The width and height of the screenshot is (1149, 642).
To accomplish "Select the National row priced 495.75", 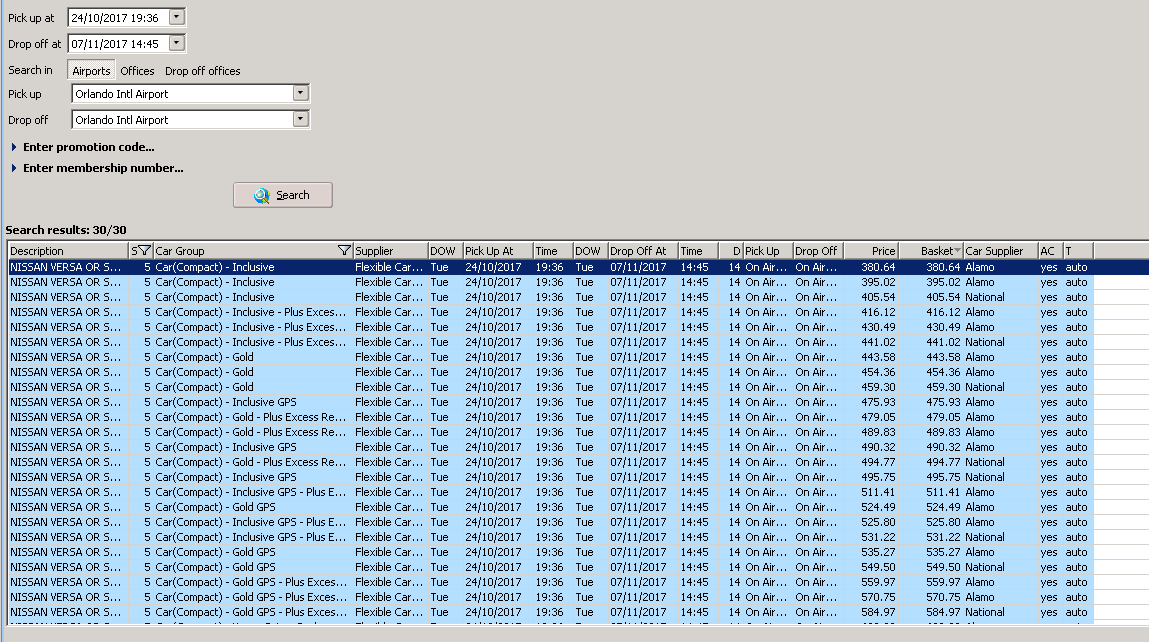I will point(550,477).
